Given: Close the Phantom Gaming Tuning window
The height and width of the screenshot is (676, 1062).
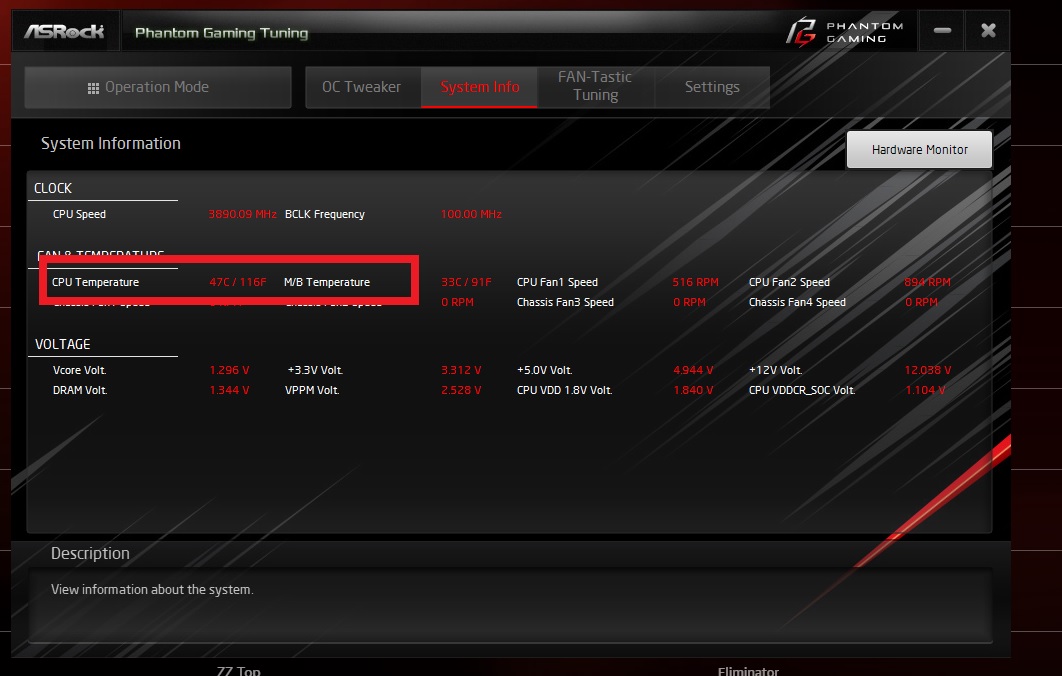Looking at the screenshot, I should tap(988, 30).
